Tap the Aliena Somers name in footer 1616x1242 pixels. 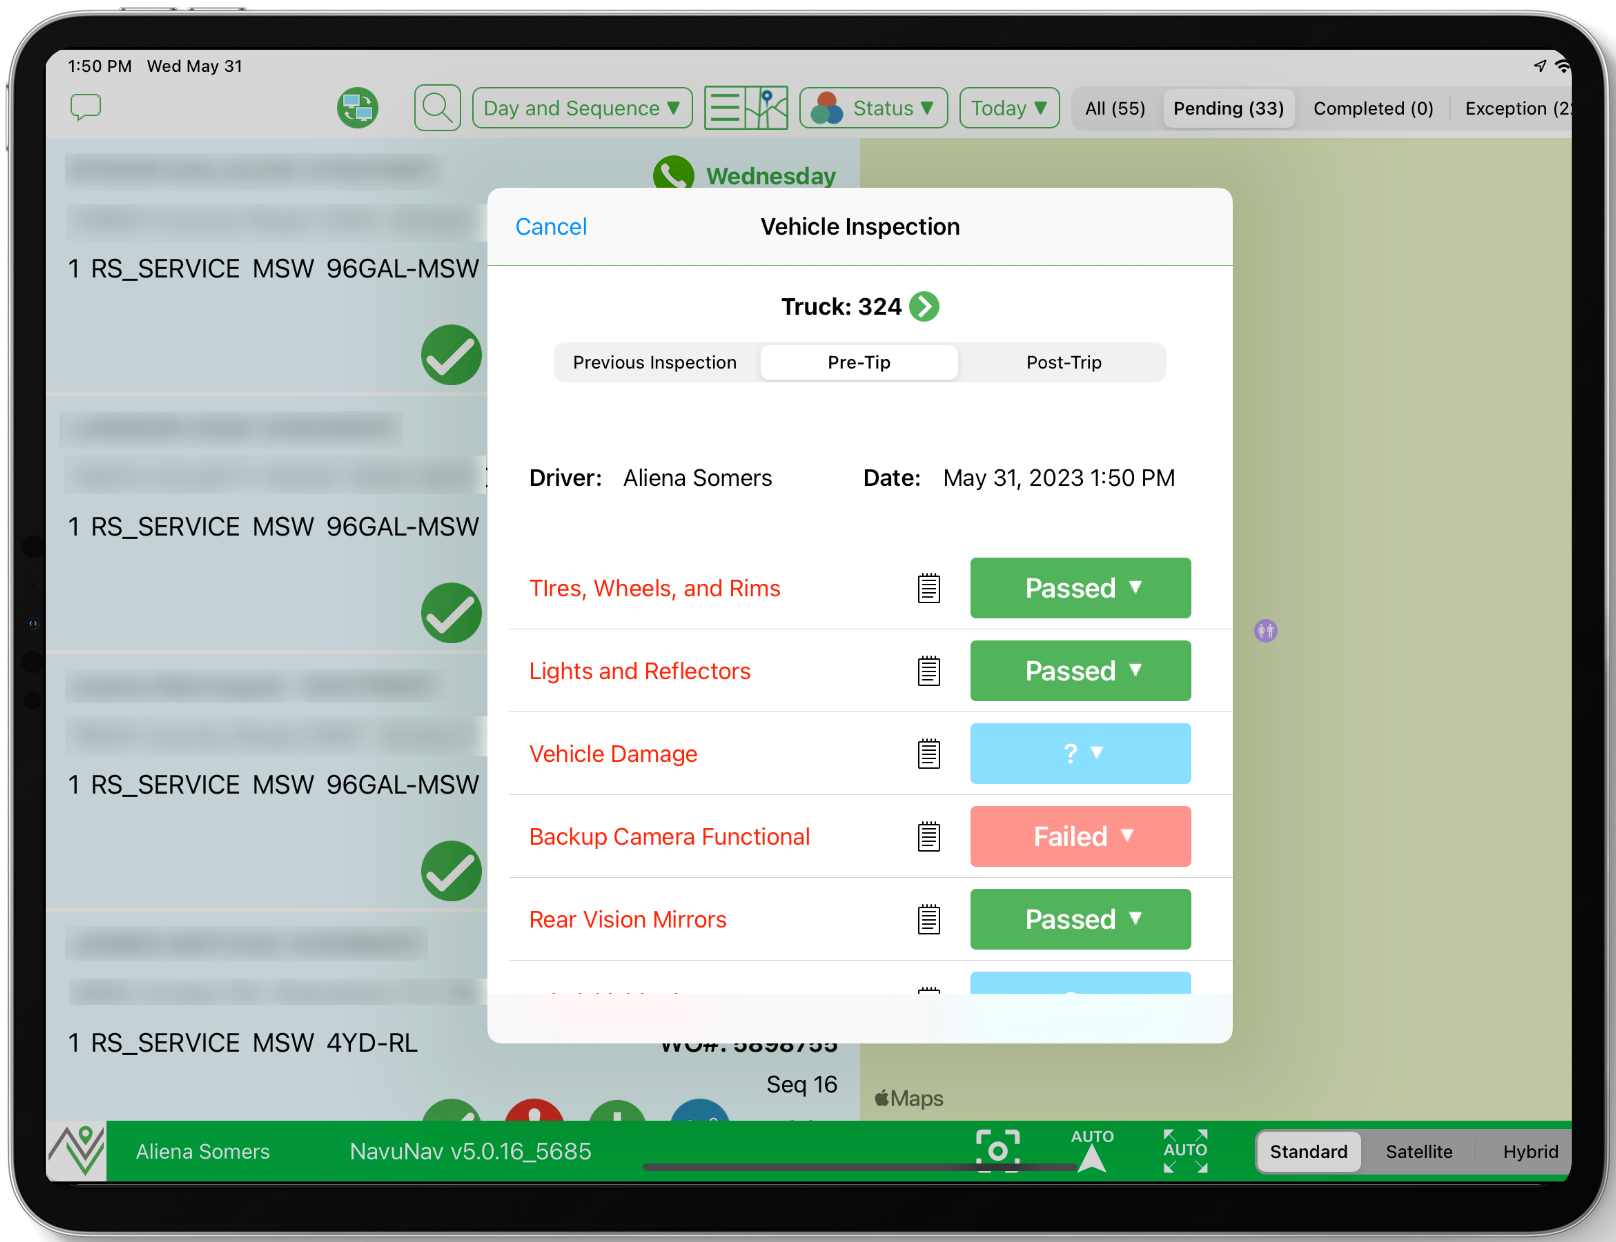tap(203, 1151)
